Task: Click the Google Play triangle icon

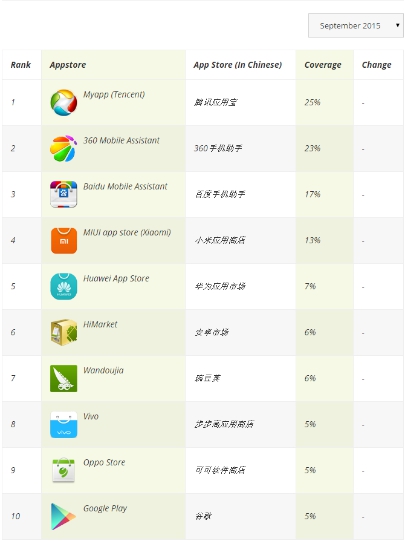Action: (63, 517)
